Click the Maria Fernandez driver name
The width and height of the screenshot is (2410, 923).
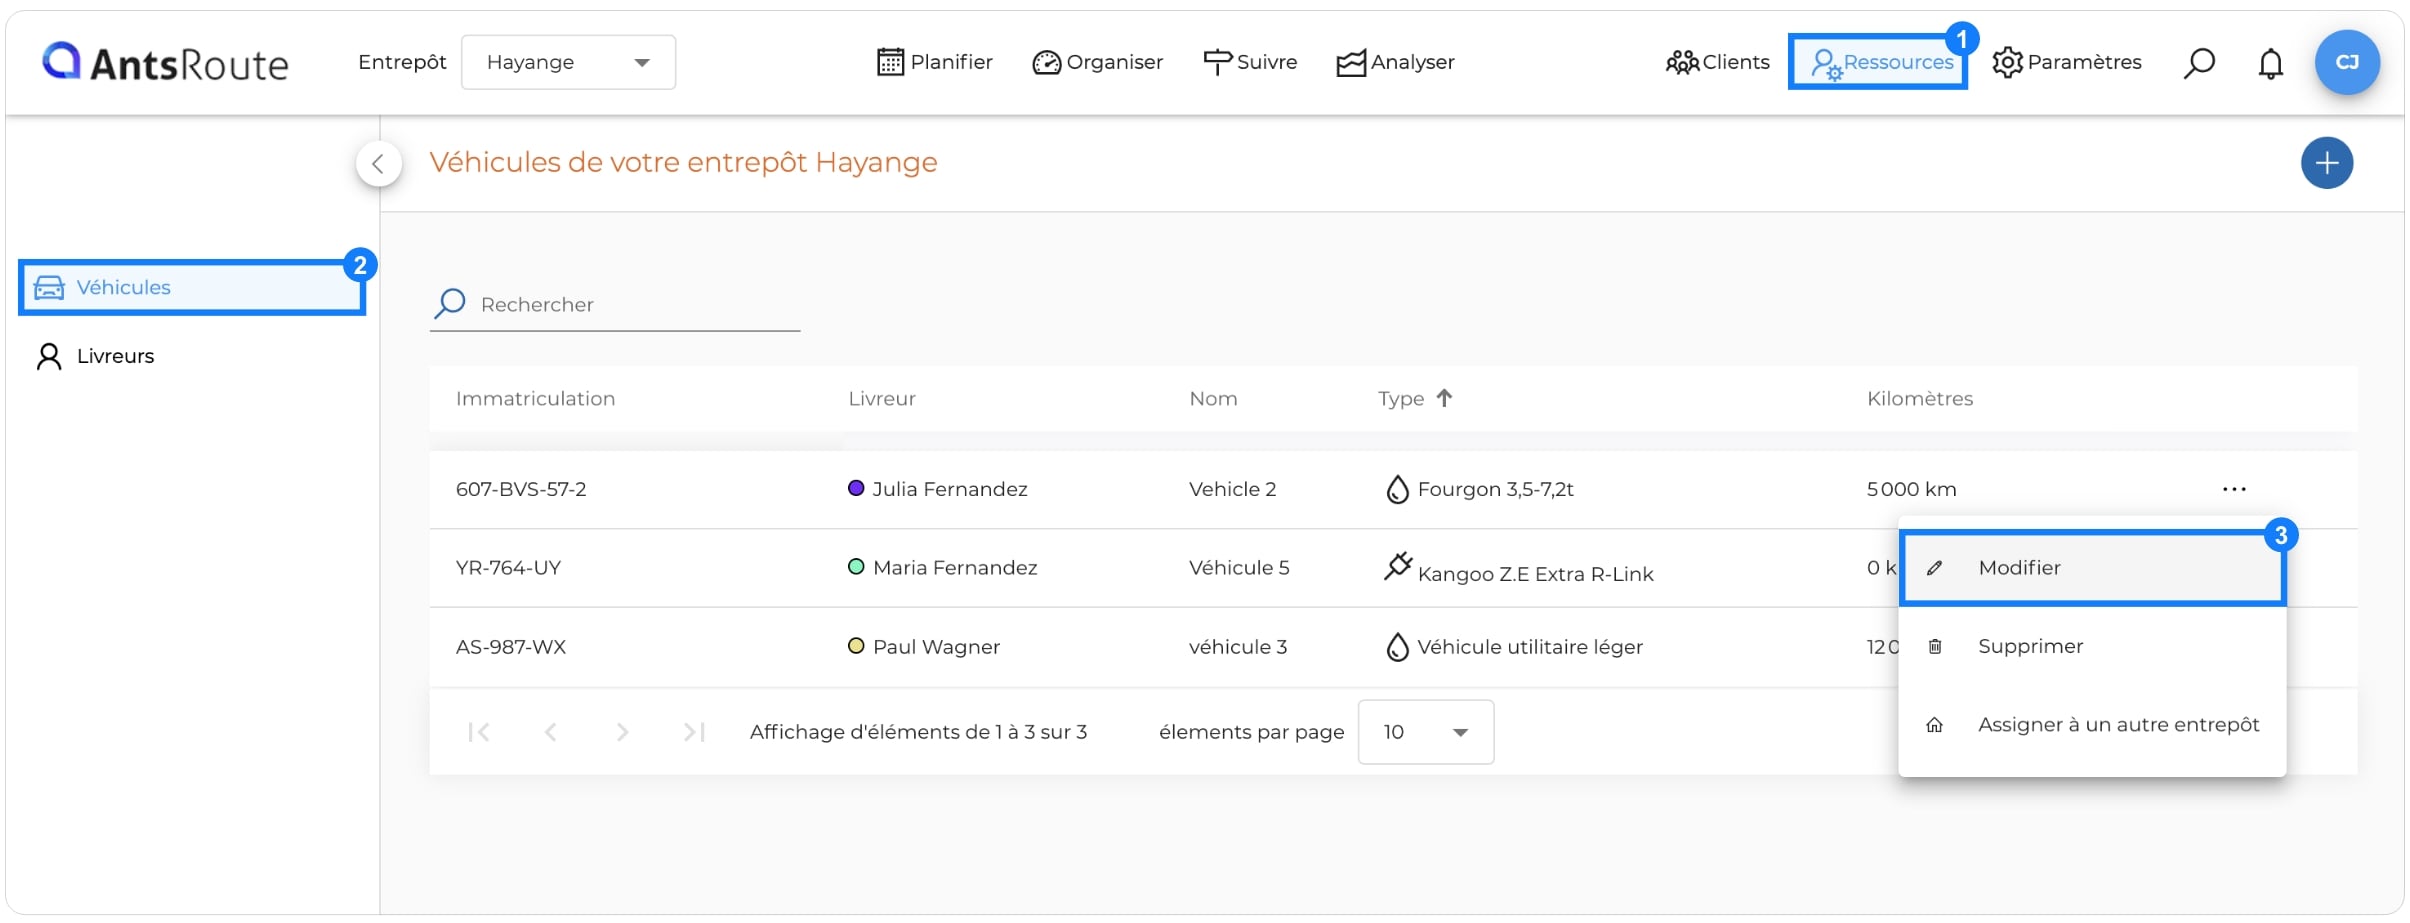955,568
